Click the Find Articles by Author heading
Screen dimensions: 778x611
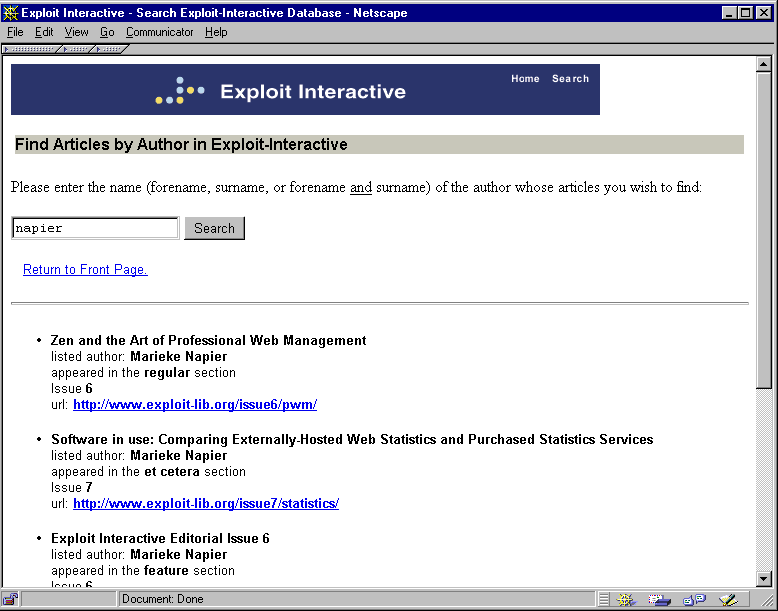pyautogui.click(x=181, y=144)
